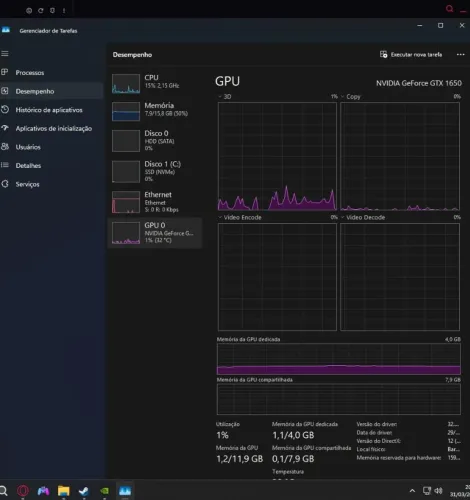The image size is (470, 500).
Task: Click the 1,2/11,9 GB GPU memory value
Action: pos(240,459)
